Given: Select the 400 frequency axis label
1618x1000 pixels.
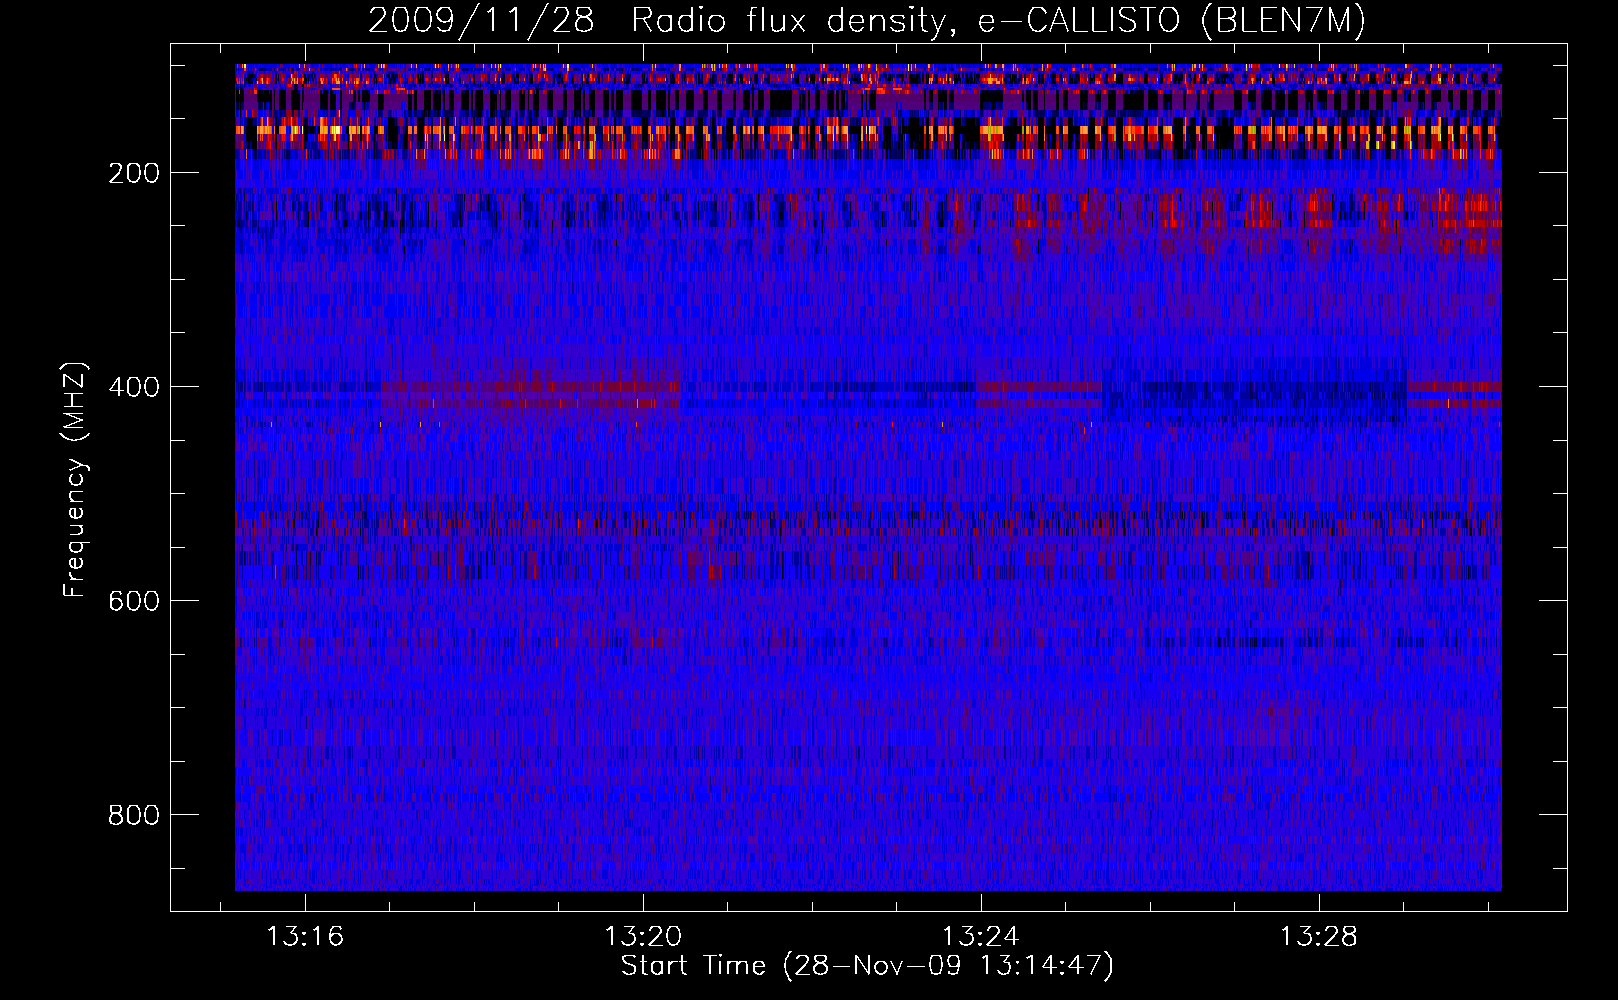Looking at the screenshot, I should coord(134,387).
